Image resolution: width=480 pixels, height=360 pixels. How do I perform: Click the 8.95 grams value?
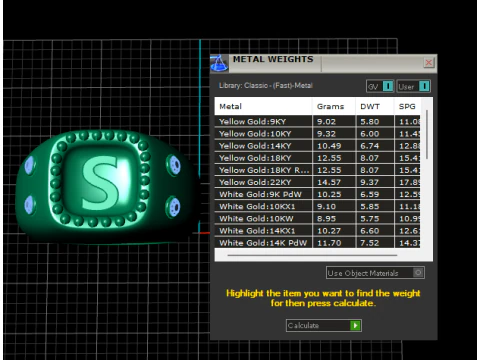coord(326,219)
